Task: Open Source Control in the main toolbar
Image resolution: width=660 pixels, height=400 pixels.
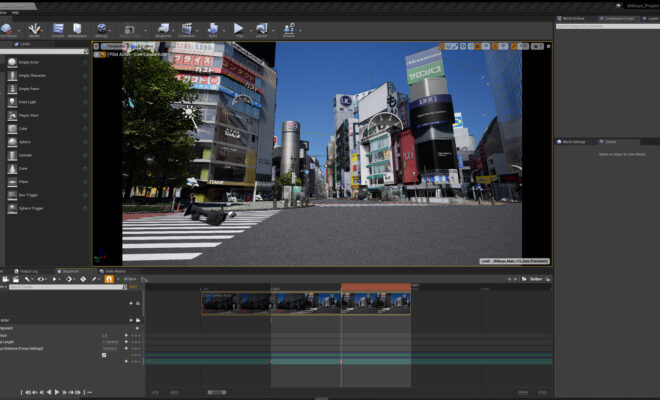Action: (x=7, y=30)
